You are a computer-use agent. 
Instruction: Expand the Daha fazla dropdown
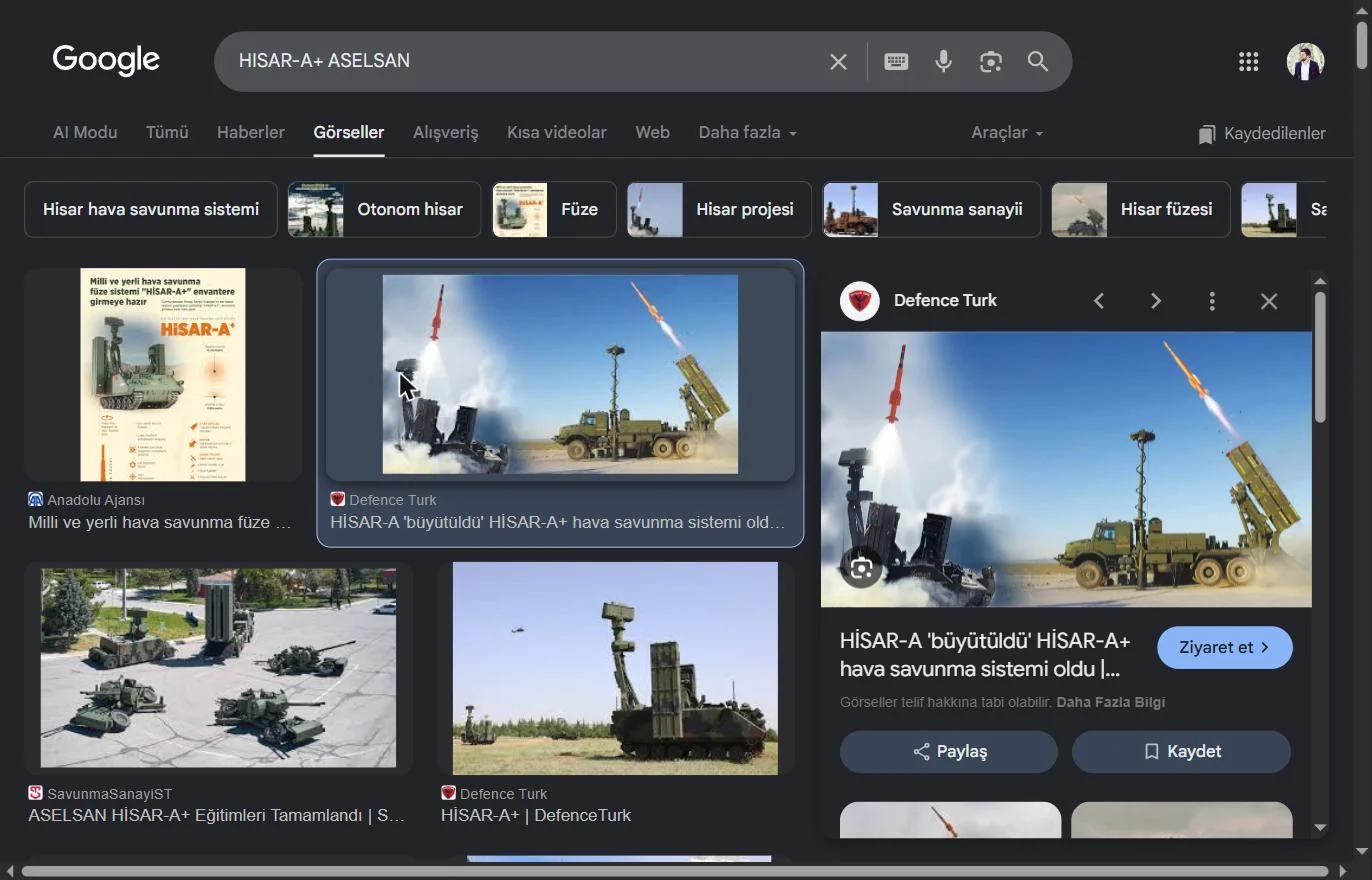pos(747,133)
